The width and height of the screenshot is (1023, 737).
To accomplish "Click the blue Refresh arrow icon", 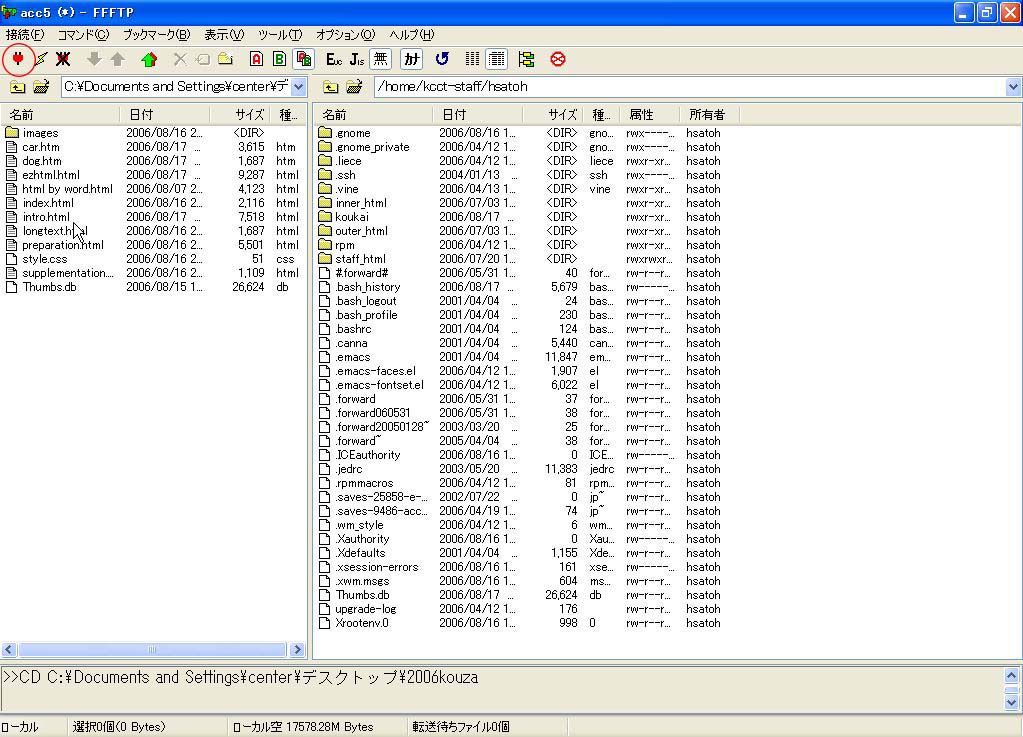I will [x=442, y=59].
